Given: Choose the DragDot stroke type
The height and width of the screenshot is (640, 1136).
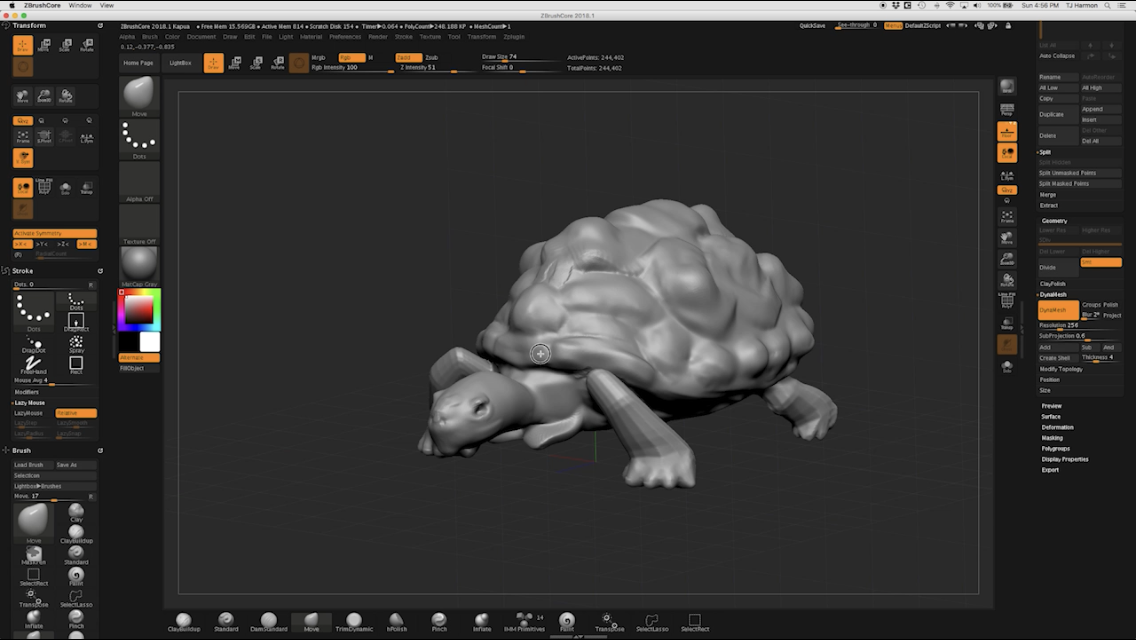Looking at the screenshot, I should click(x=33, y=344).
